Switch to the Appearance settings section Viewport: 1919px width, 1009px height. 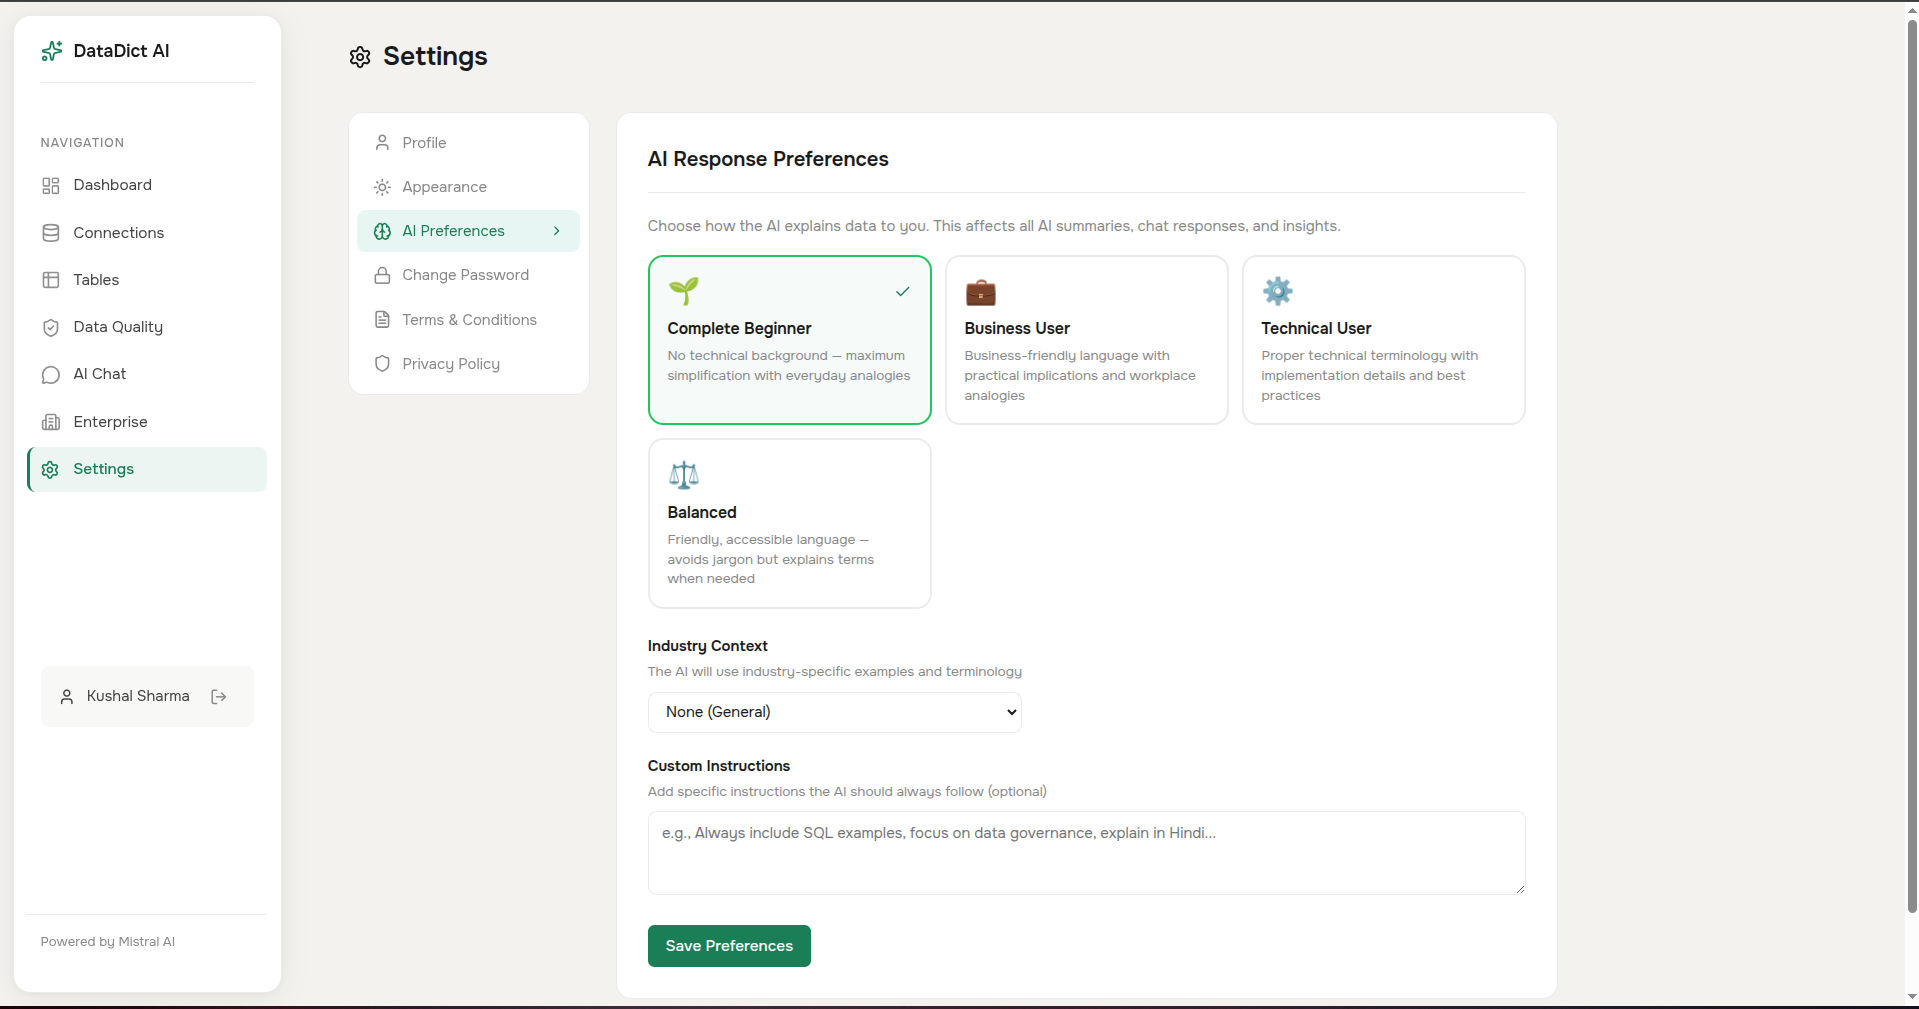pos(444,187)
